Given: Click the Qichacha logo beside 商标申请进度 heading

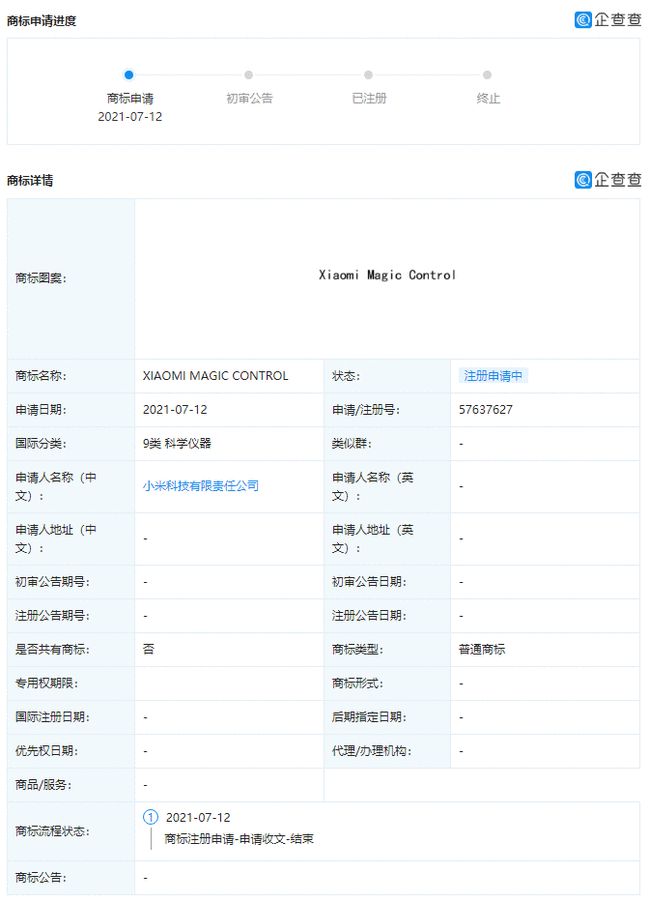Looking at the screenshot, I should tap(607, 19).
